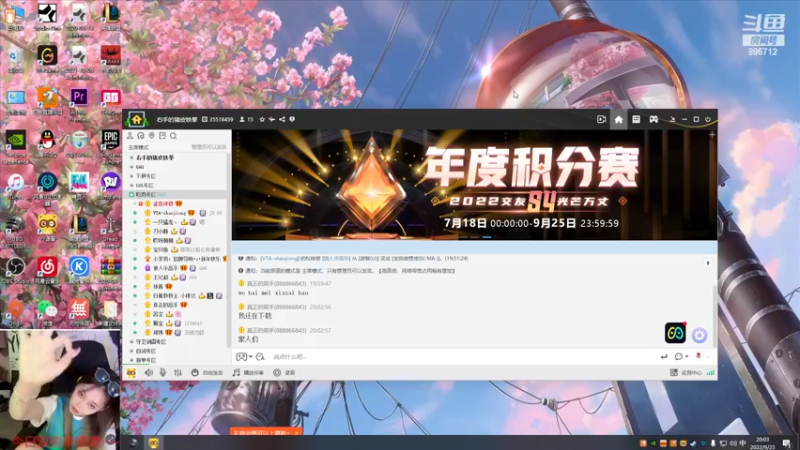
Task: Open the play accompaniment music button
Action: point(248,373)
